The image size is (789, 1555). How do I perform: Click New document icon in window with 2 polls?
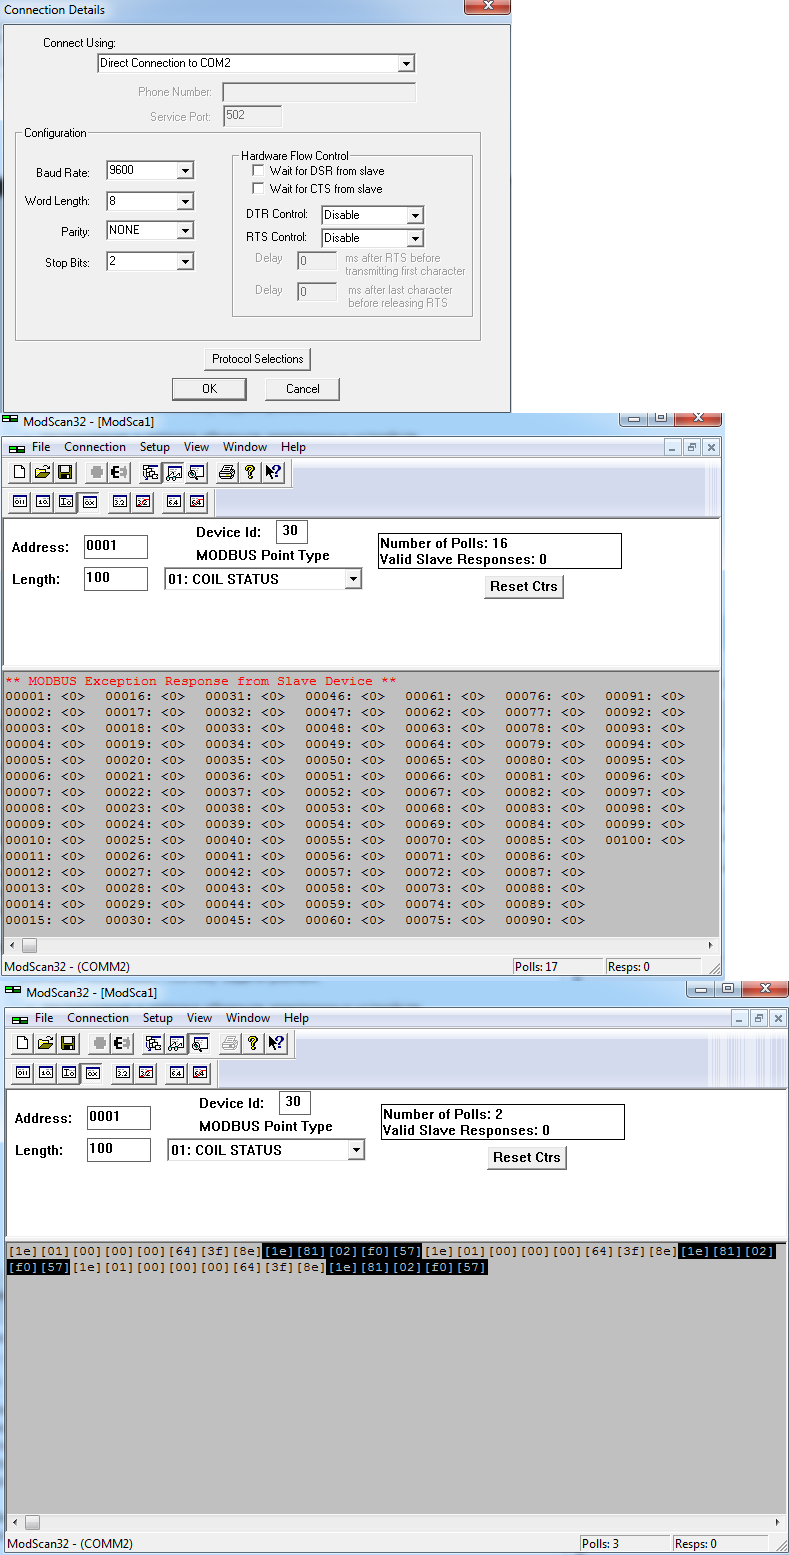[x=23, y=1044]
